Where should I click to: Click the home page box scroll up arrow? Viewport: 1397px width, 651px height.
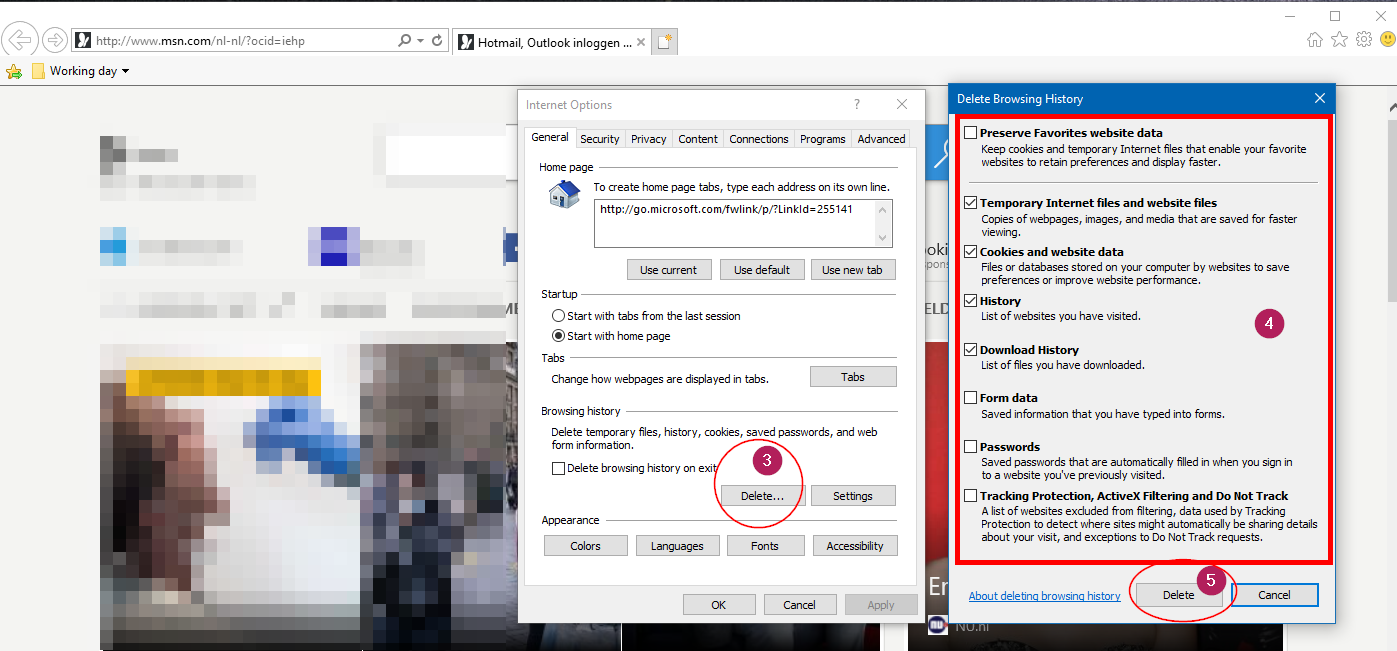coord(882,209)
